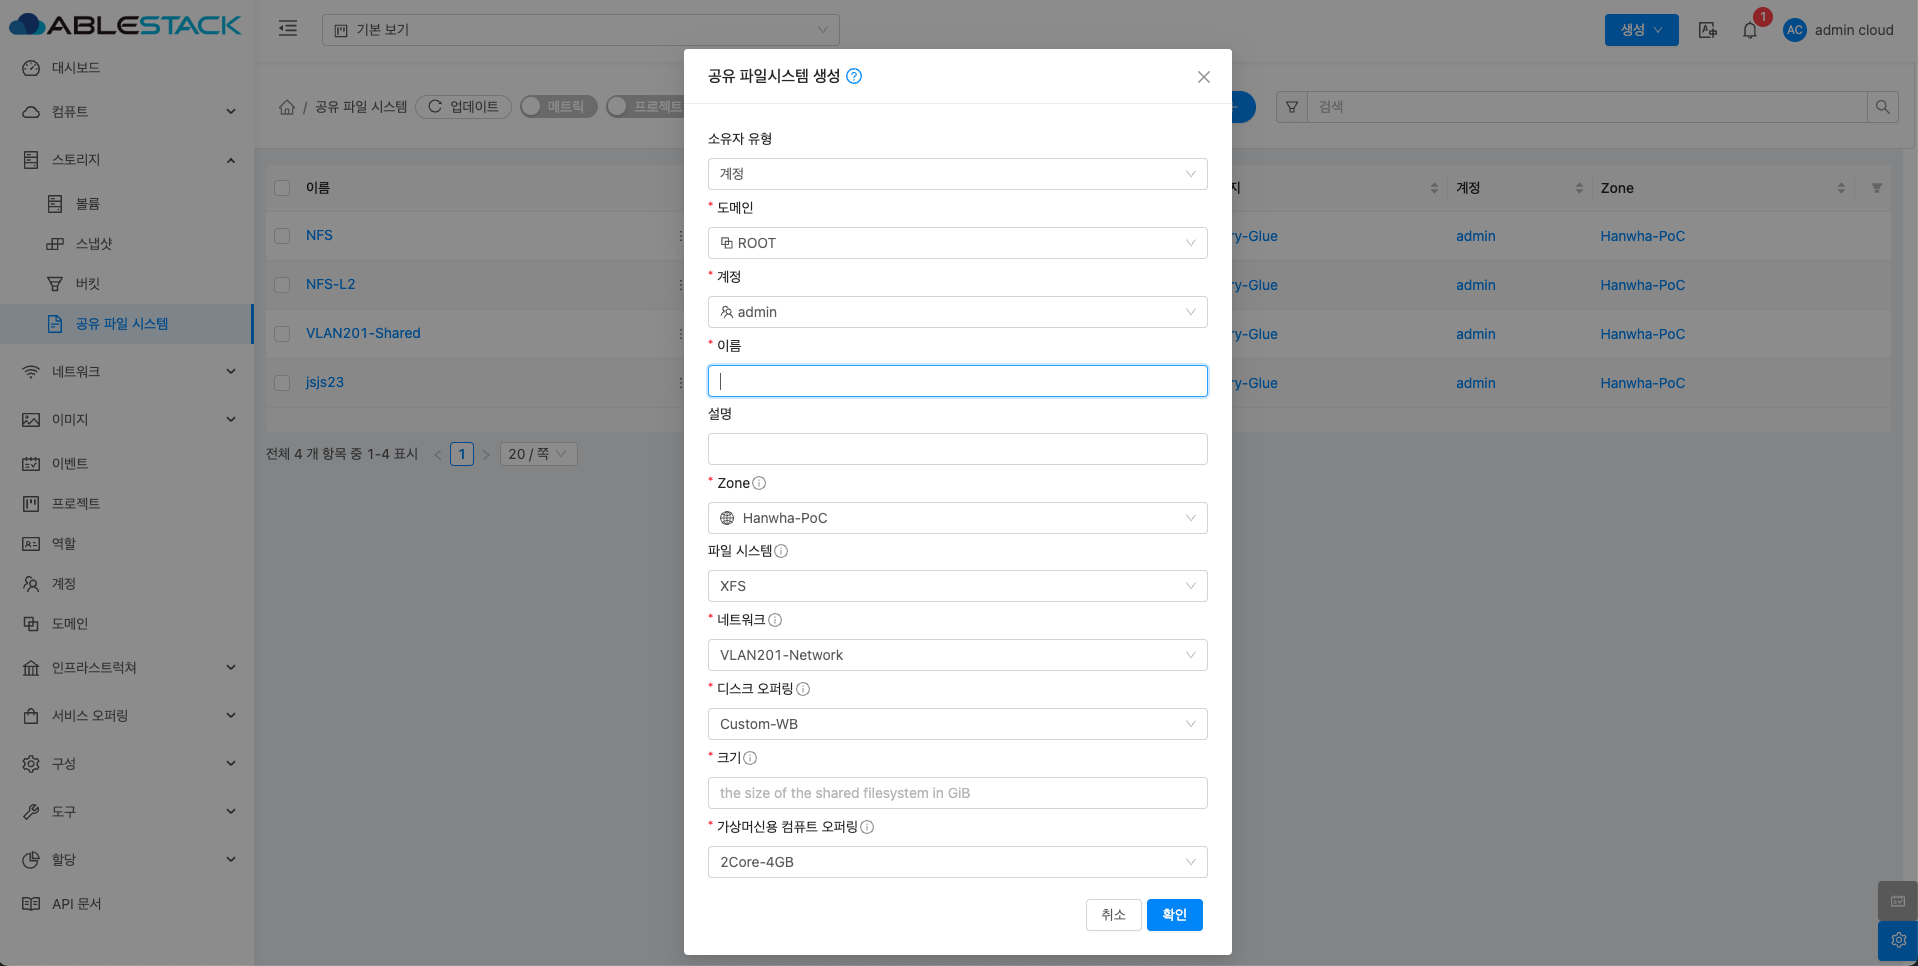Open the settings gear in corner
This screenshot has width=1918, height=966.
point(1897,940)
